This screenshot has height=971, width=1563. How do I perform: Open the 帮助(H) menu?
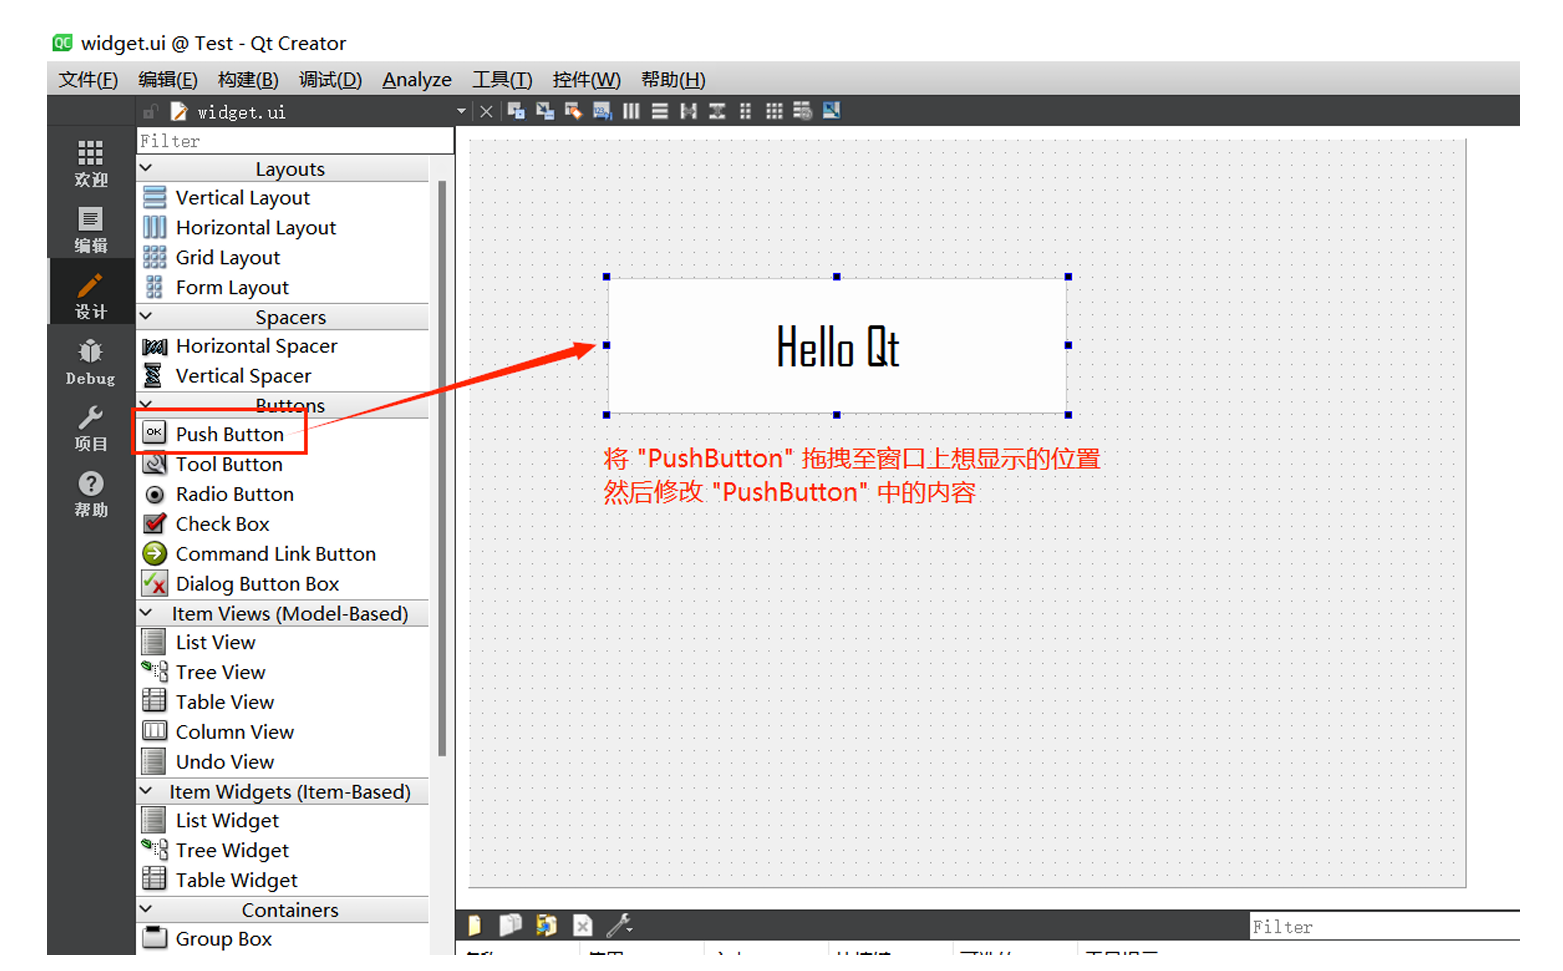click(673, 79)
